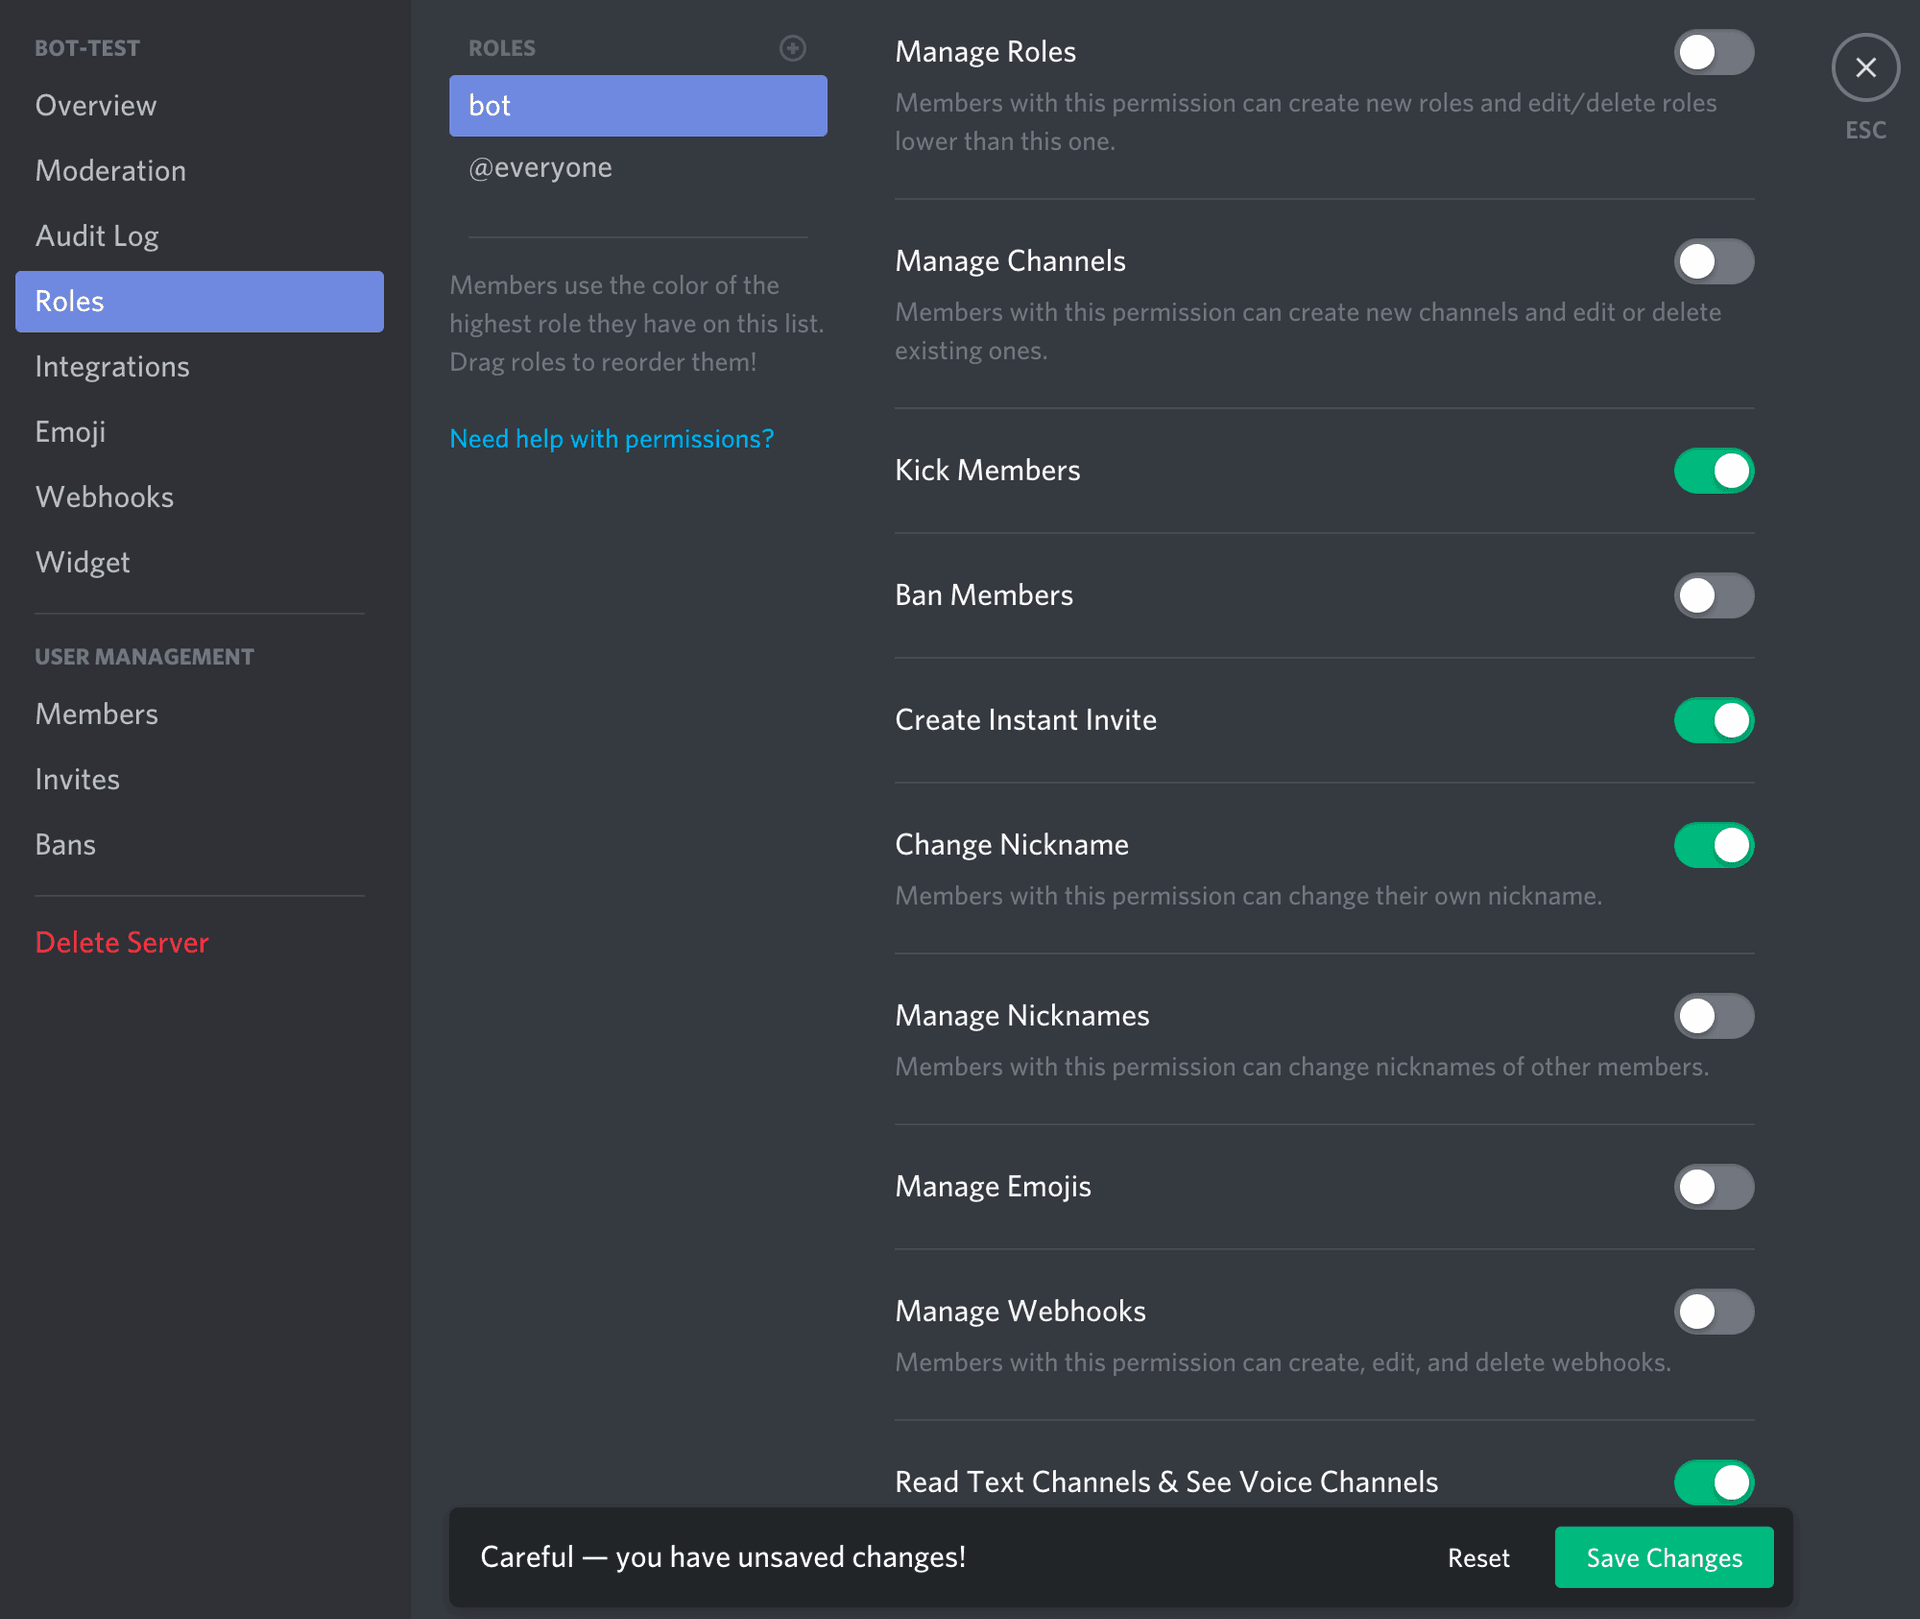1920x1619 pixels.
Task: Click the add new role plus icon
Action: (792, 47)
